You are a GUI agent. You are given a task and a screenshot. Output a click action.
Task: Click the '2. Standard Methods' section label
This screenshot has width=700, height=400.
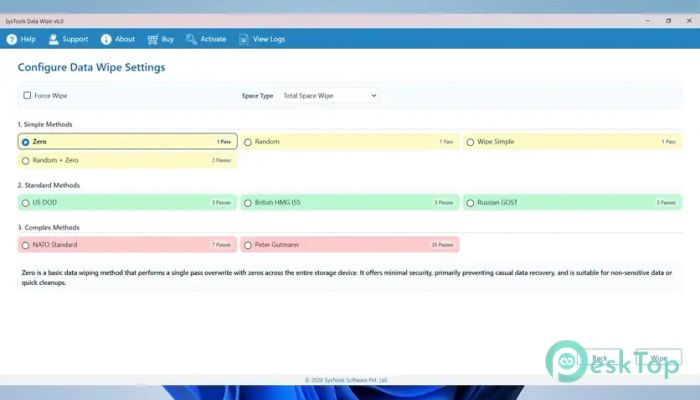[x=49, y=185]
